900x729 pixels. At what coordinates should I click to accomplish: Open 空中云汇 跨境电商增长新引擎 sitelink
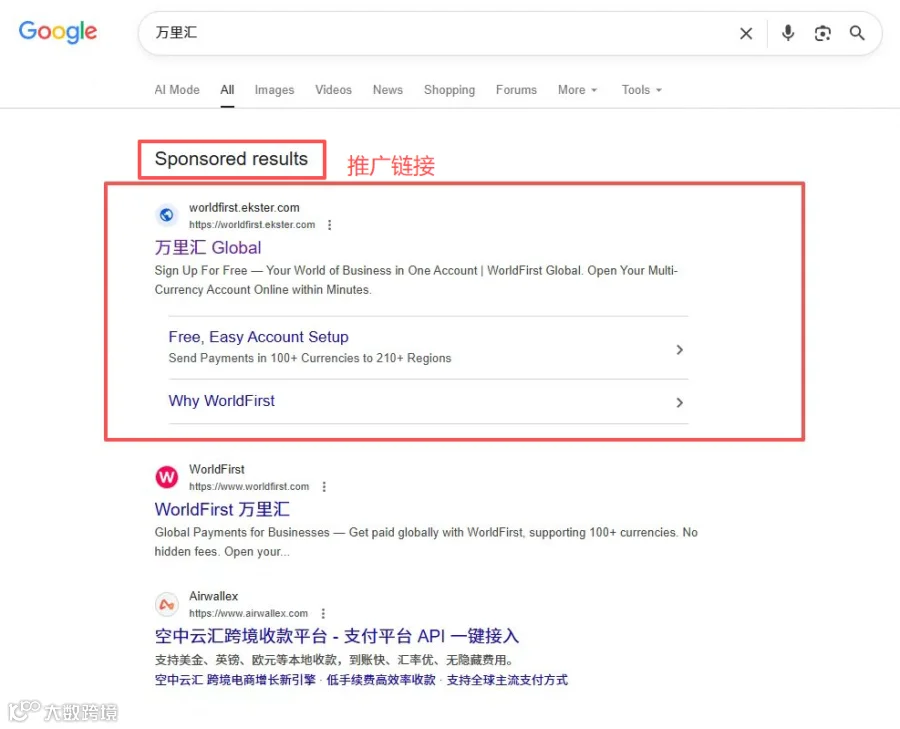[x=235, y=680]
